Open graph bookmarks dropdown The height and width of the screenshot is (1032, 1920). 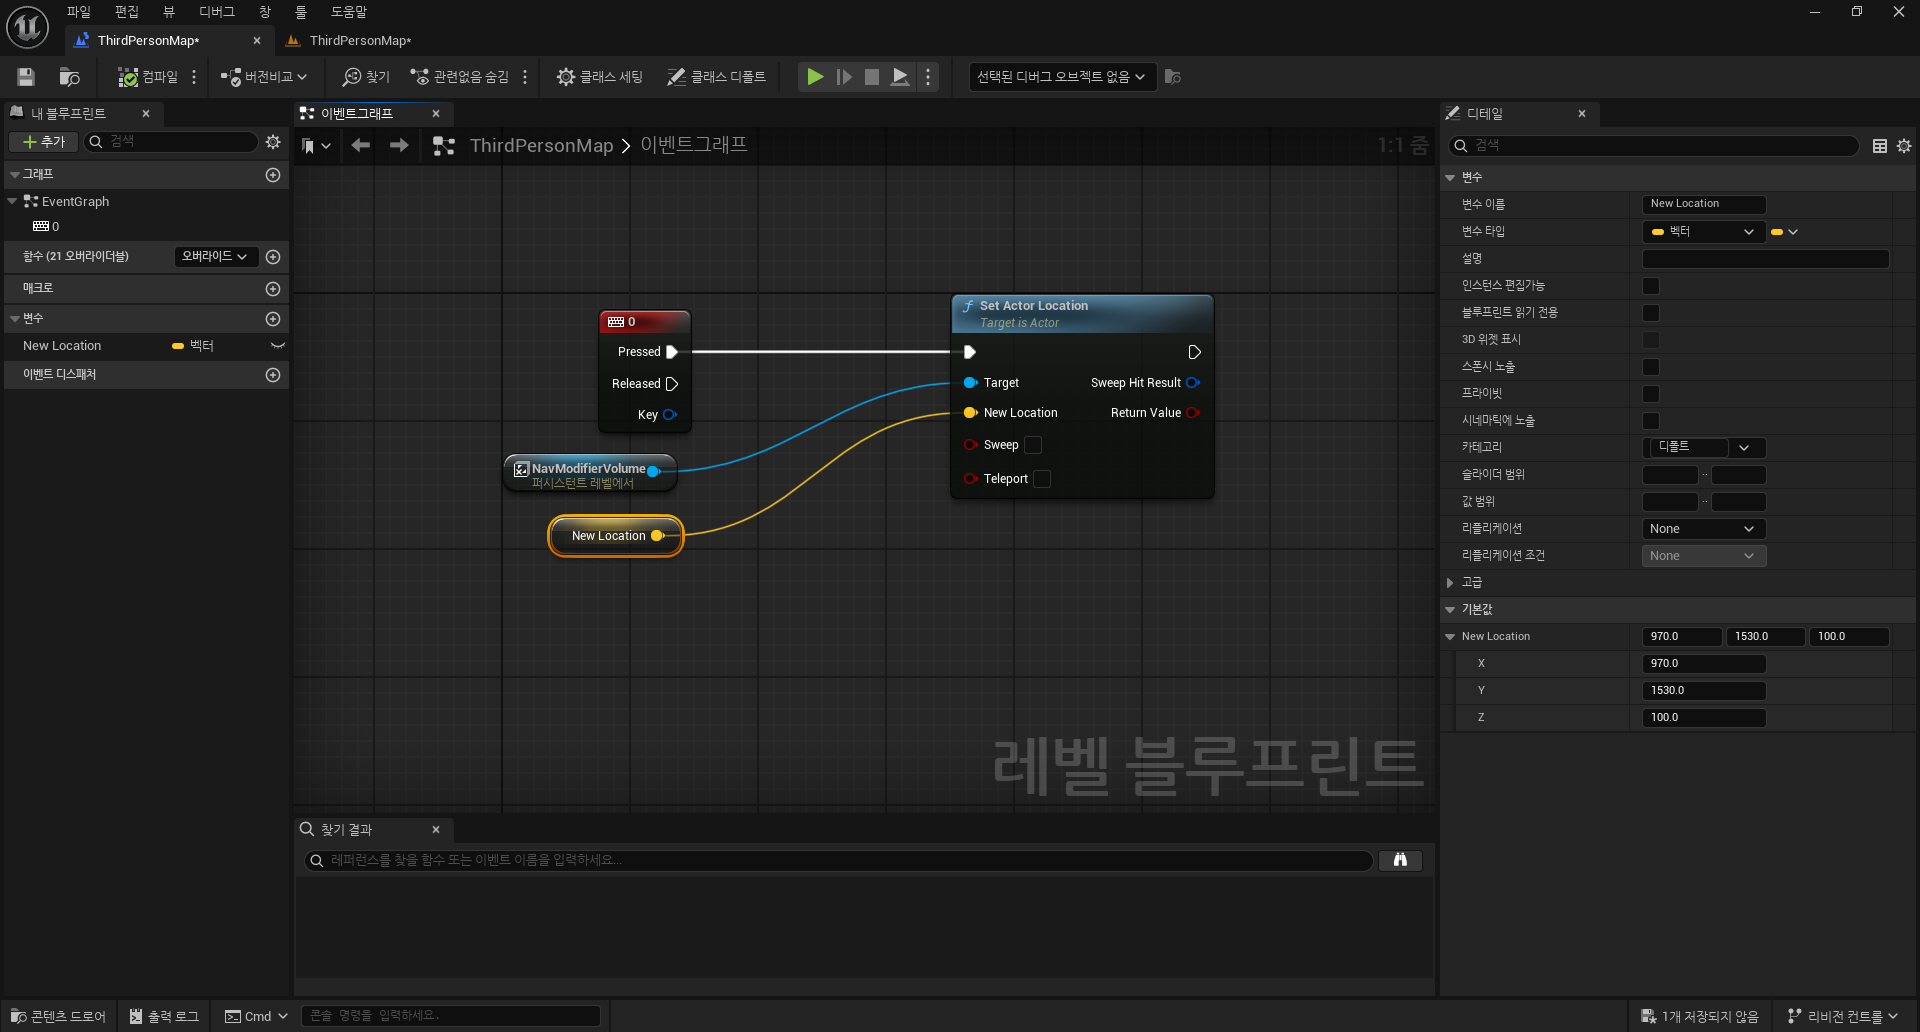(316, 146)
